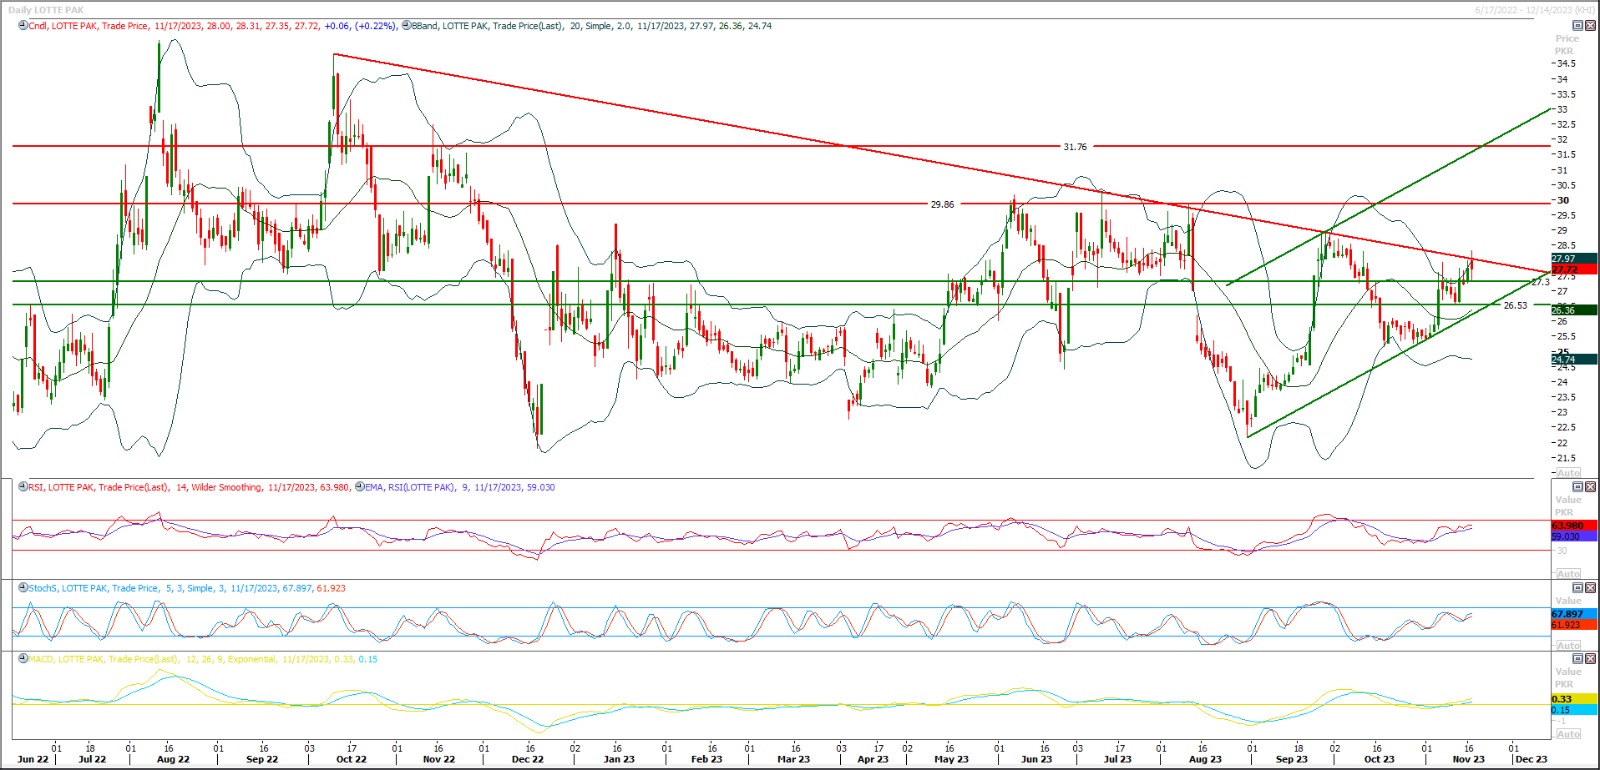Select the 31.76 horizontal resistance line label

click(1075, 147)
